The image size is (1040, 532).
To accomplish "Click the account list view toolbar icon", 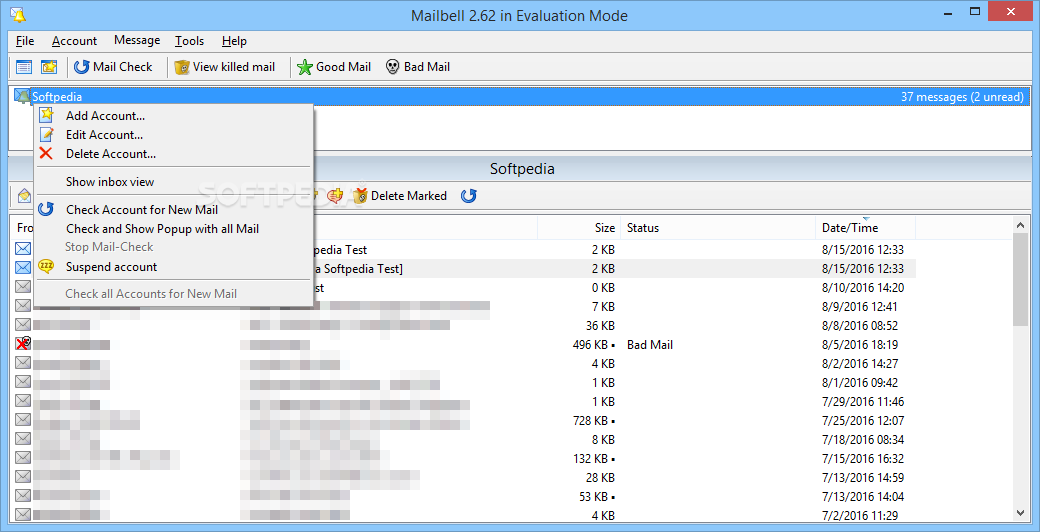I will [24, 67].
